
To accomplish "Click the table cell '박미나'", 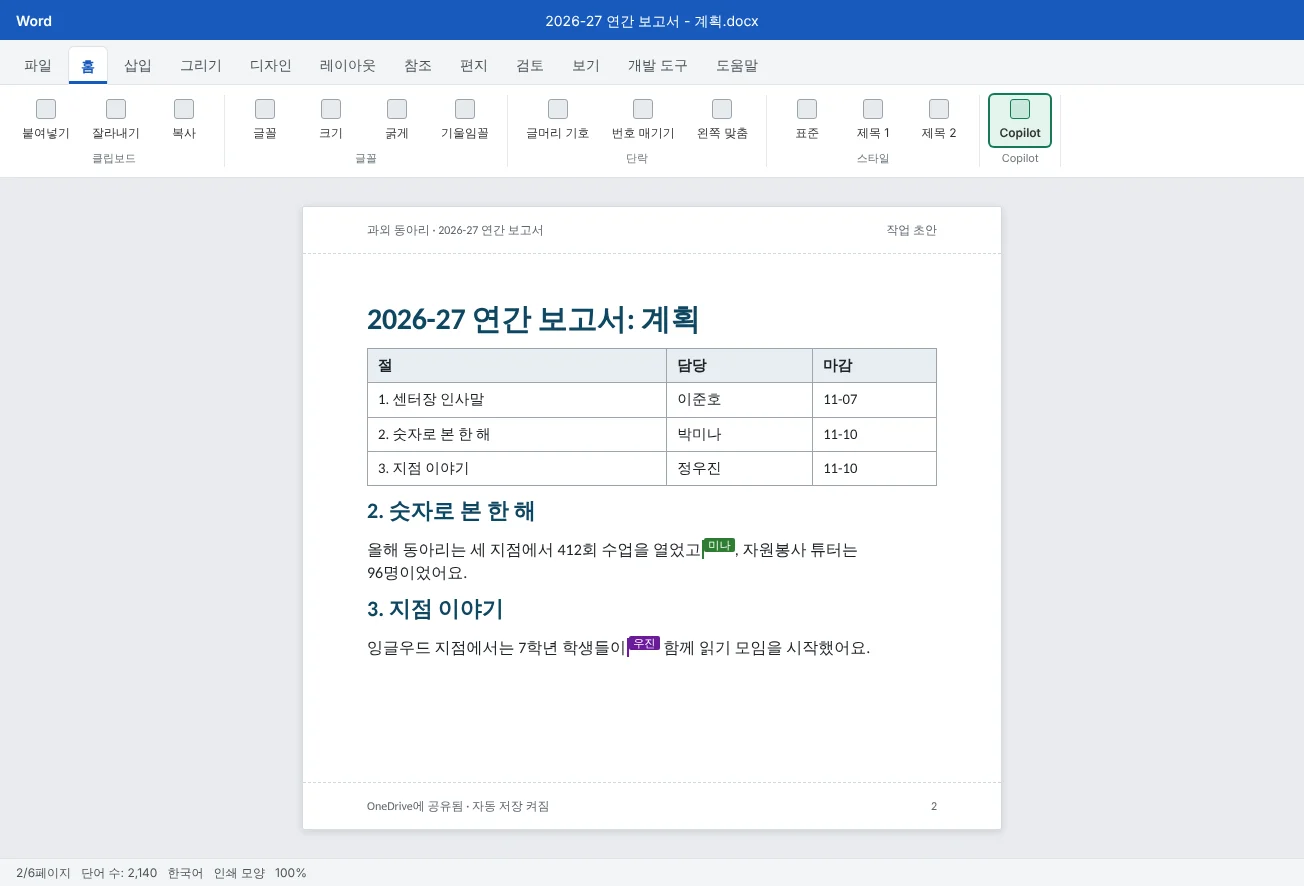I will [739, 434].
